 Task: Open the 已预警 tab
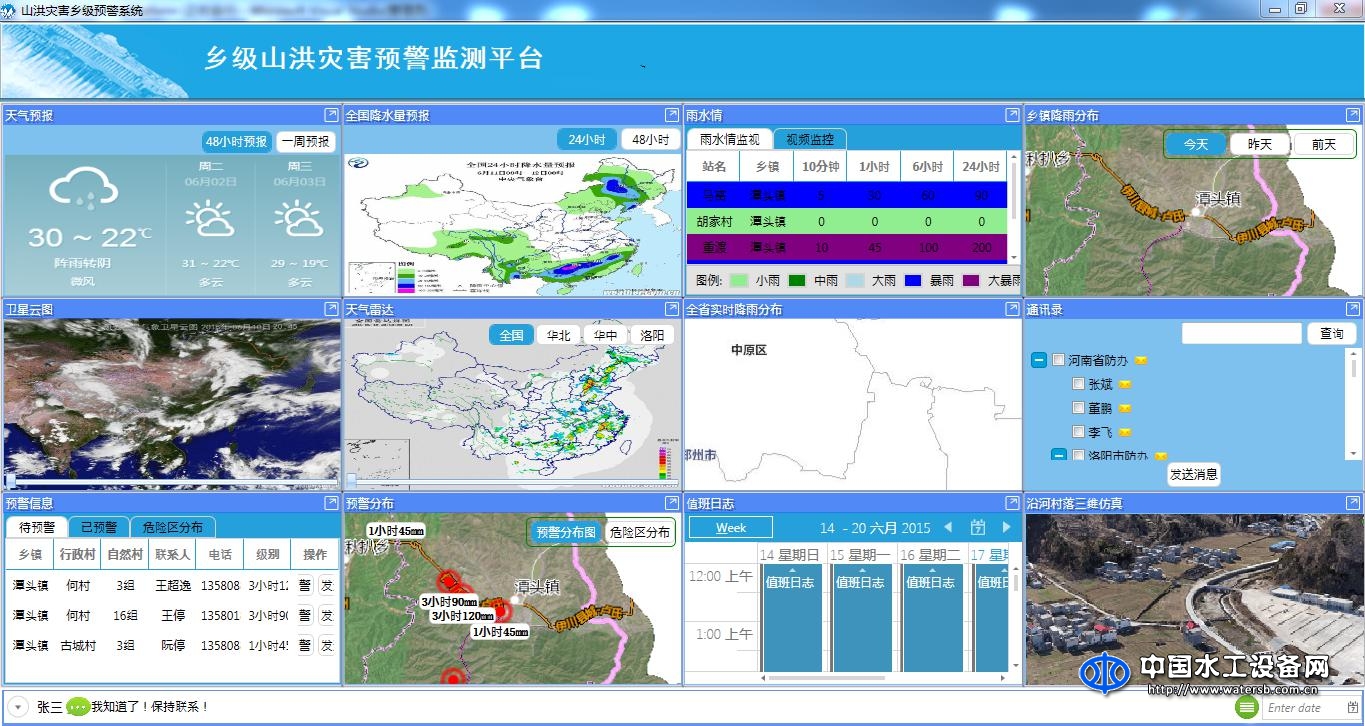point(99,527)
